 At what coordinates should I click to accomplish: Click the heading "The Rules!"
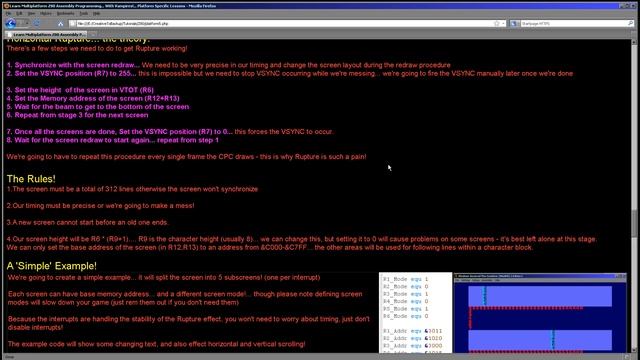(x=31, y=179)
